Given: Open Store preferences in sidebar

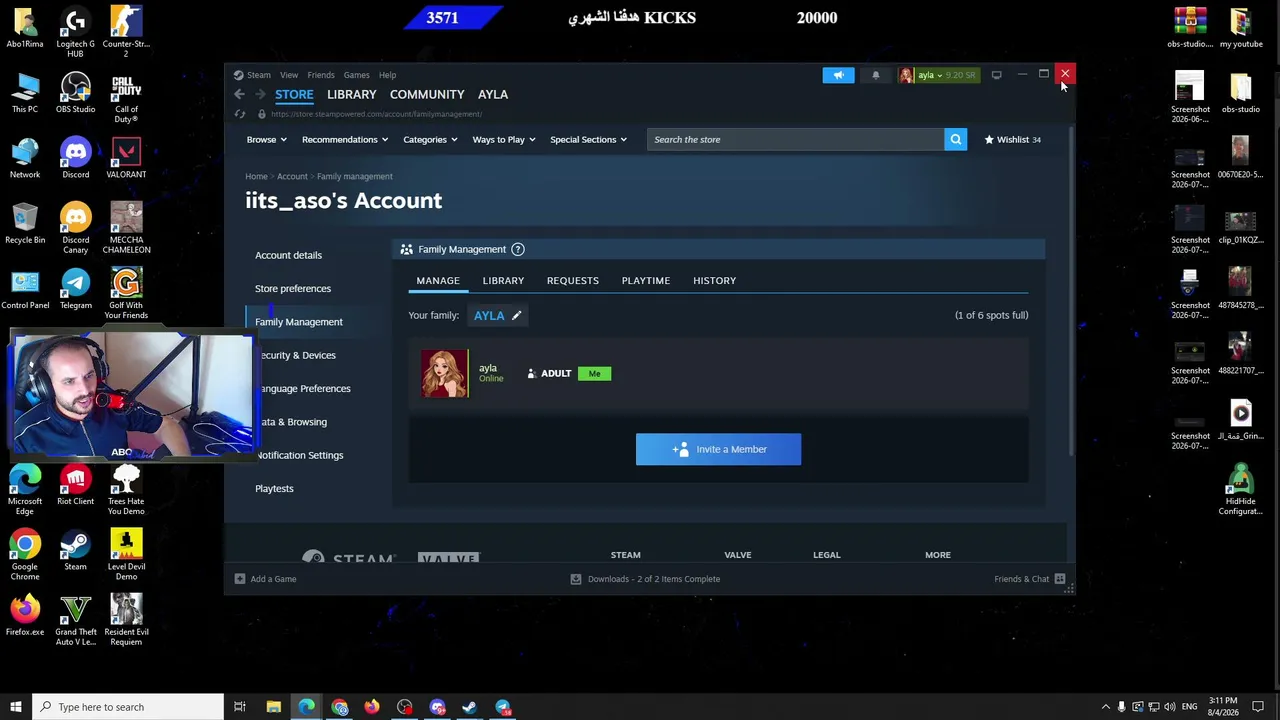Looking at the screenshot, I should pos(293,289).
